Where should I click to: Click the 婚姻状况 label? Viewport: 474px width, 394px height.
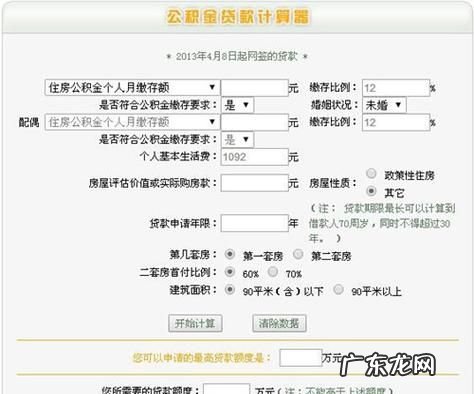[x=334, y=105]
